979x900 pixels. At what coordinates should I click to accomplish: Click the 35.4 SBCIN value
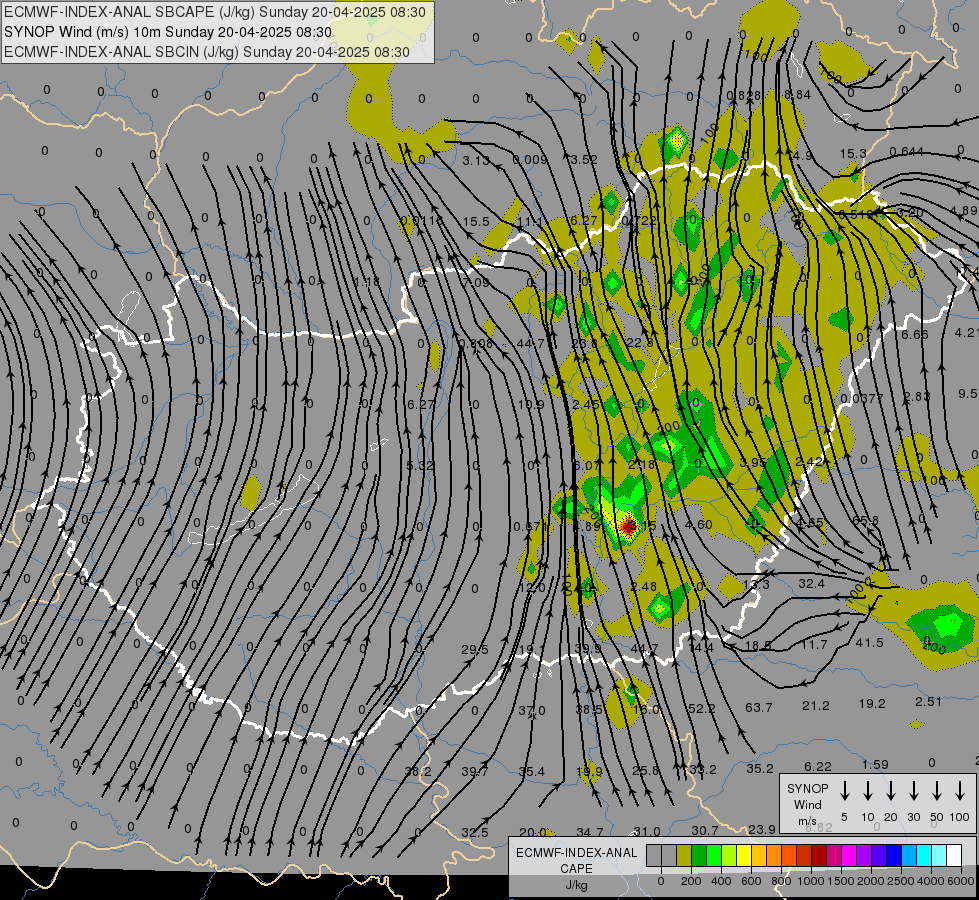click(x=531, y=772)
